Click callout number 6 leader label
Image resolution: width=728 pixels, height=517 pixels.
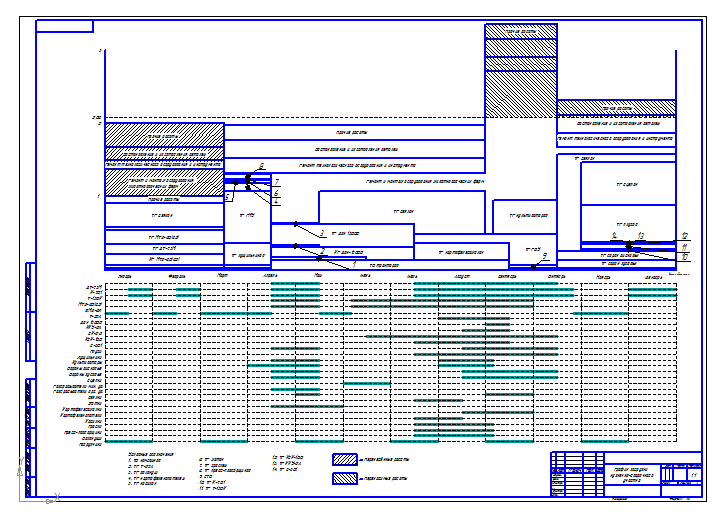[x=276, y=193]
